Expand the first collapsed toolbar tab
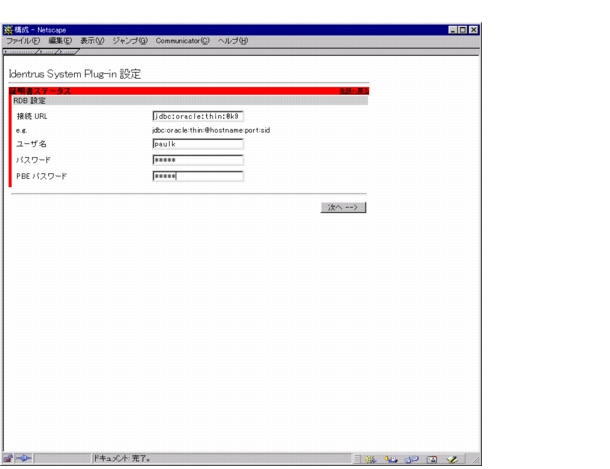Image resolution: width=610 pixels, height=469 pixels. tap(21, 51)
